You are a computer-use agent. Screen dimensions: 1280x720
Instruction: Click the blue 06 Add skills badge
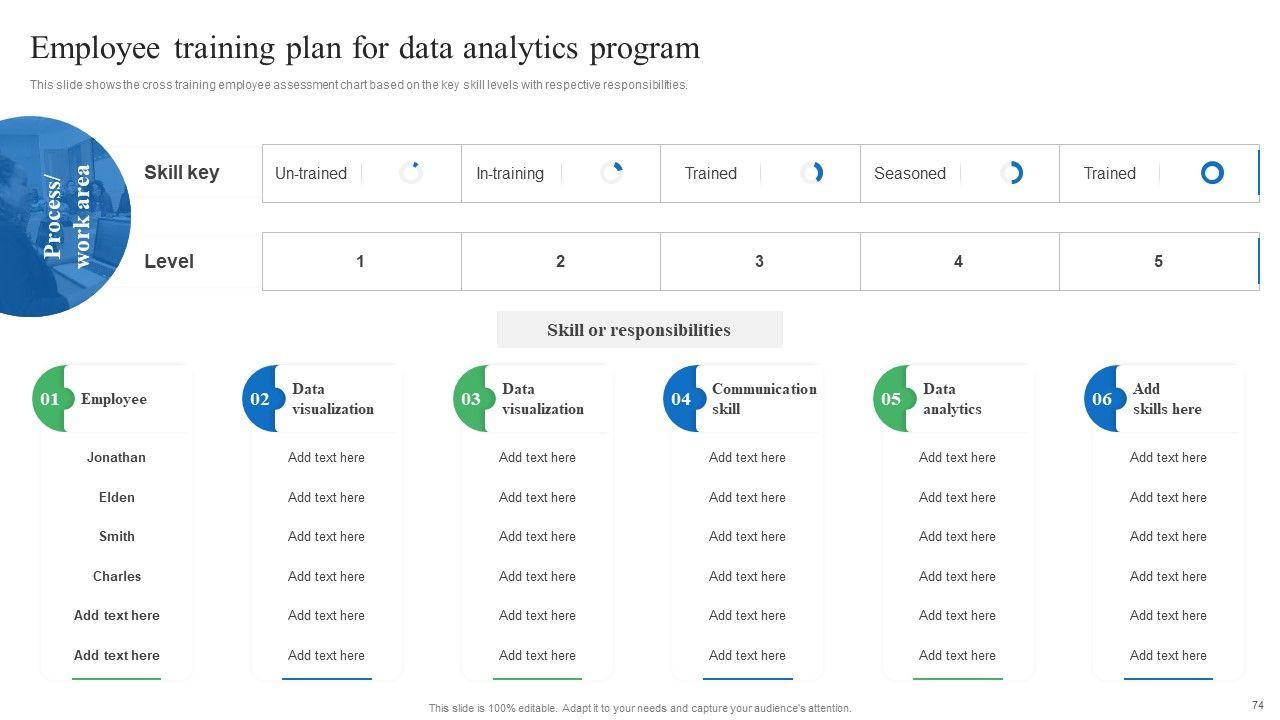pyautogui.click(x=1102, y=399)
